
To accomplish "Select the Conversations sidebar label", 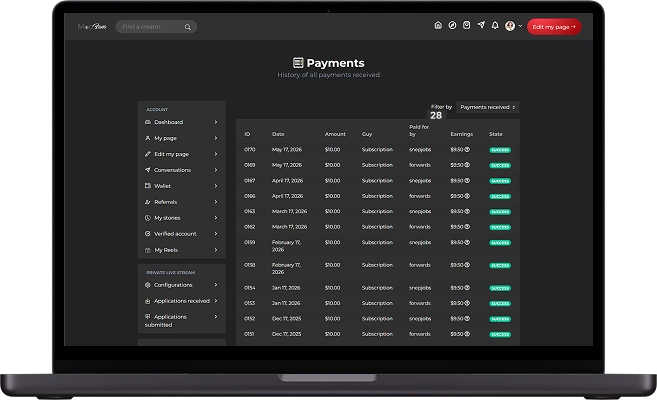I will pyautogui.click(x=173, y=170).
